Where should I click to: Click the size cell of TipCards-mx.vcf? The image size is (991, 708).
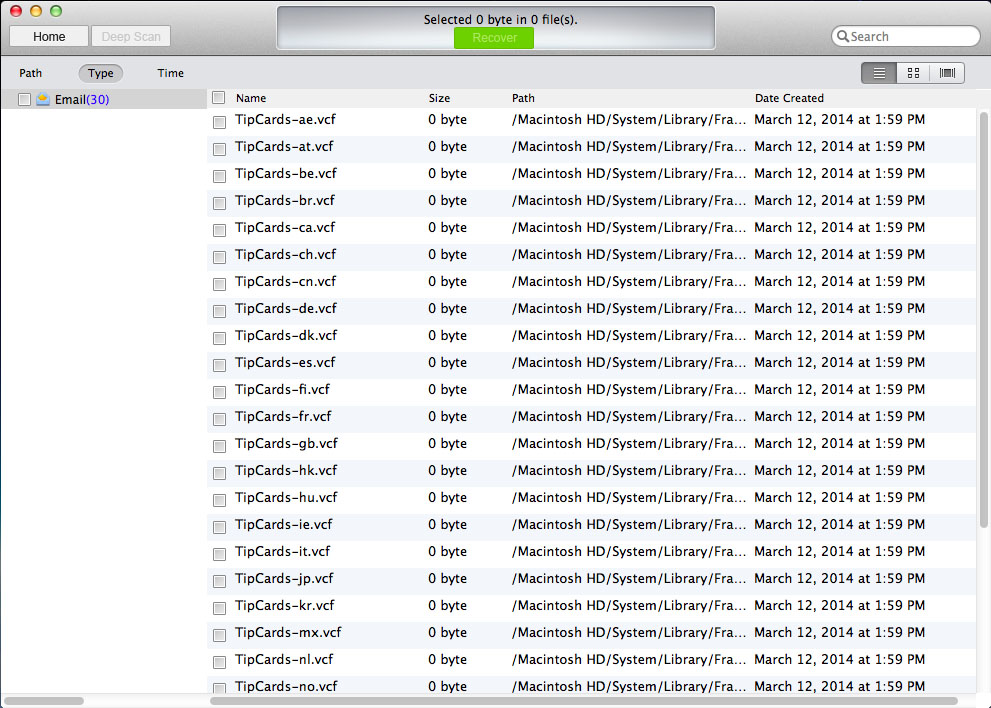(x=447, y=632)
